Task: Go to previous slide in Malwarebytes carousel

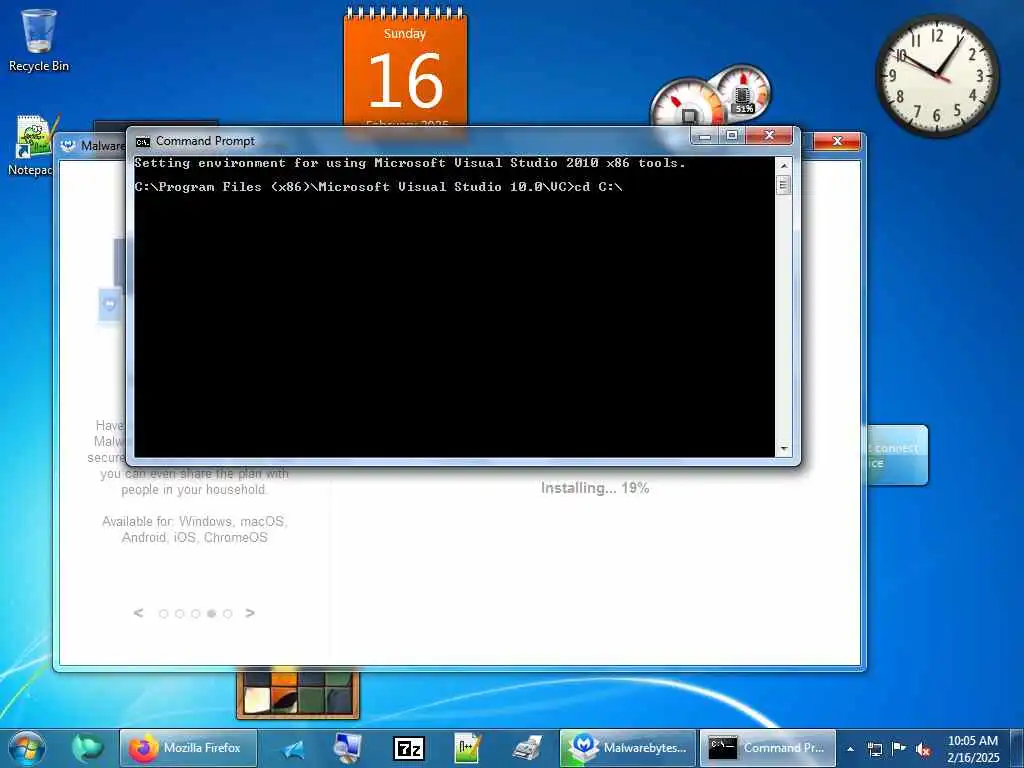Action: point(138,613)
